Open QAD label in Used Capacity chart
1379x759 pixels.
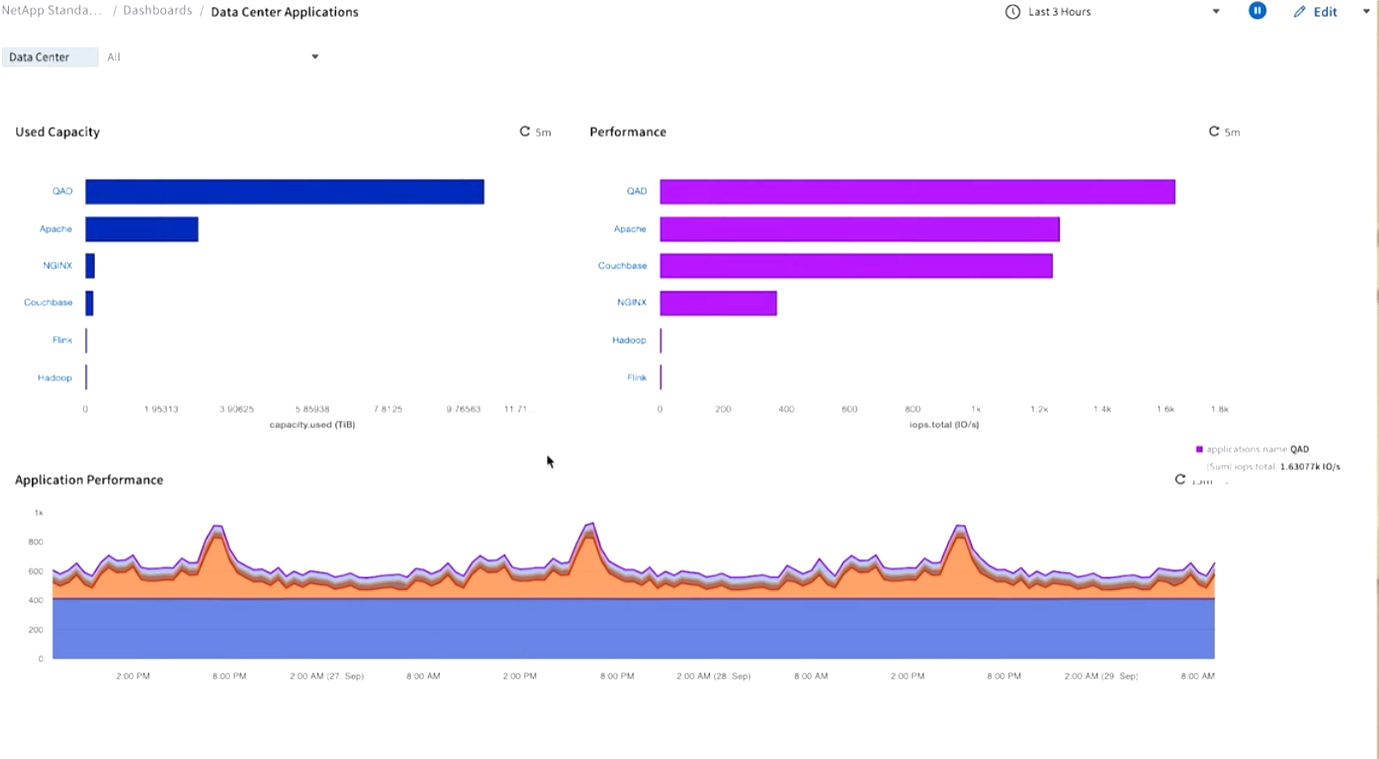click(x=62, y=191)
